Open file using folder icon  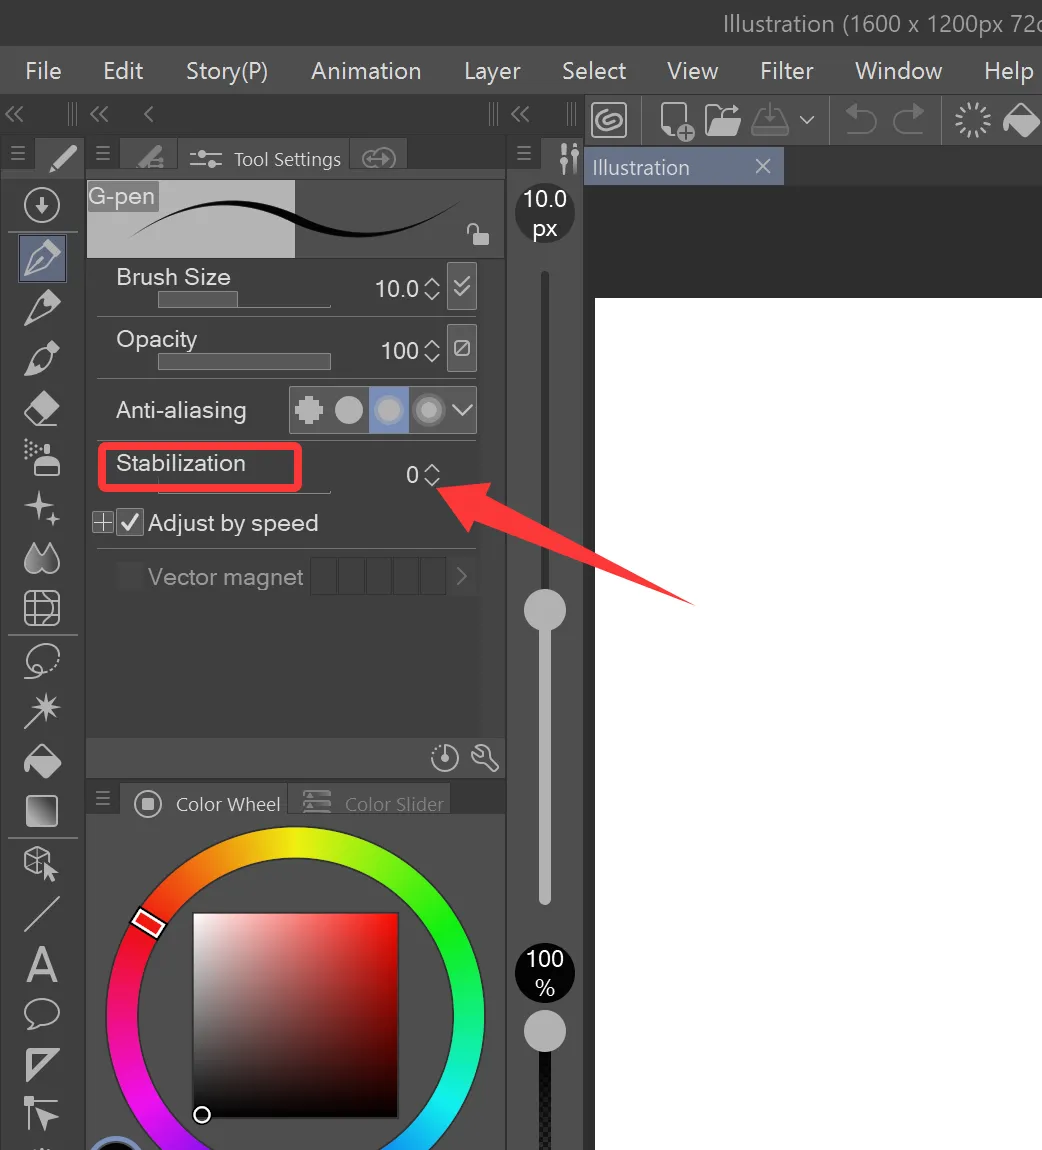(x=722, y=120)
